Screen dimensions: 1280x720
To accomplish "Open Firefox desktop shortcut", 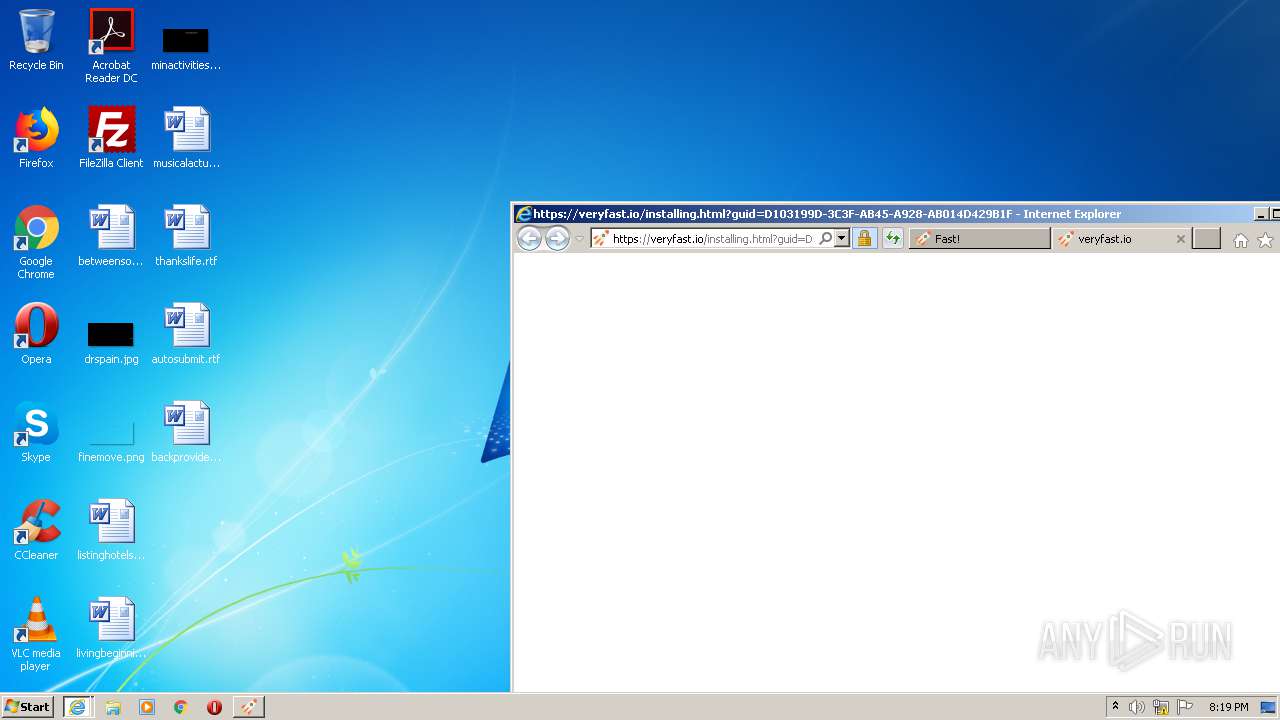I will click(36, 138).
